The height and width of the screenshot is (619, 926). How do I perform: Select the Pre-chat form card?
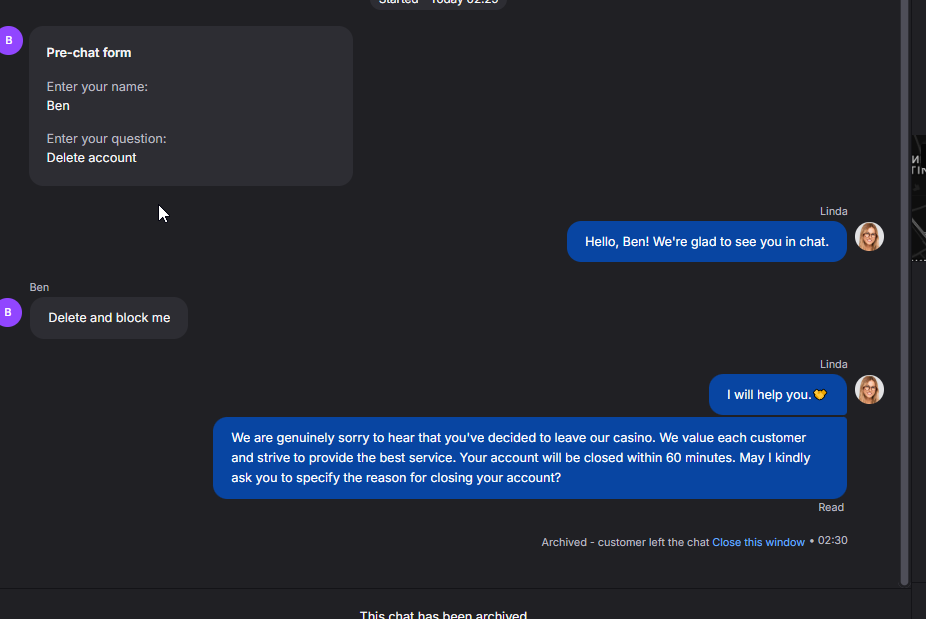[x=190, y=105]
